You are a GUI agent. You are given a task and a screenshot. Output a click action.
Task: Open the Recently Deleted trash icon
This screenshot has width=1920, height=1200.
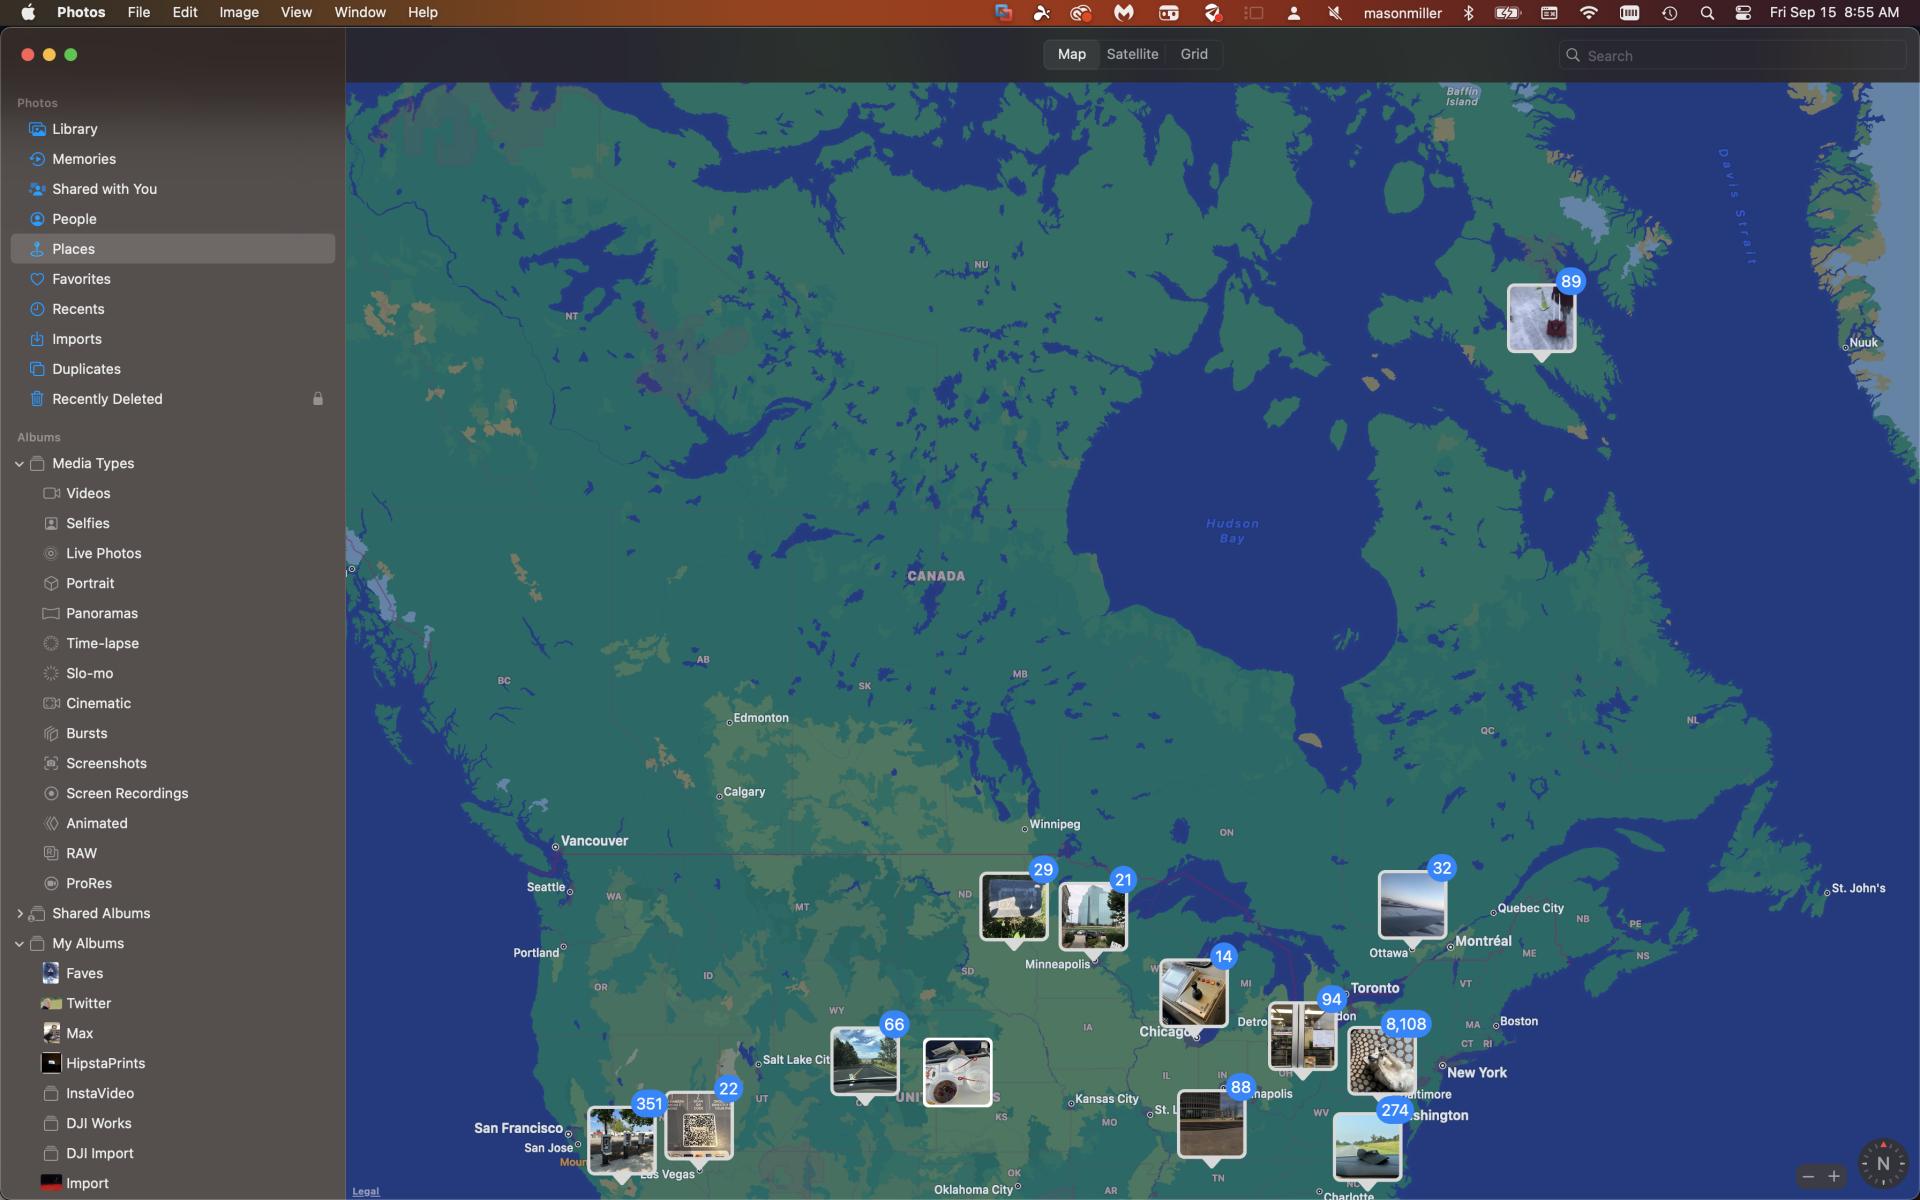click(x=37, y=399)
